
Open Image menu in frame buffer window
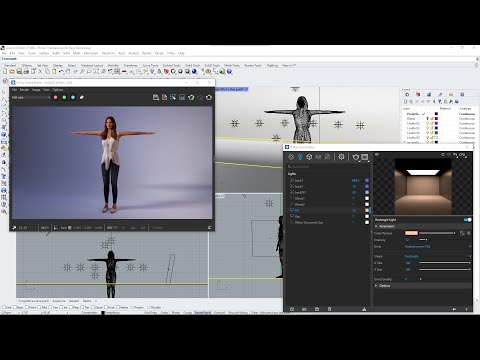pos(36,90)
